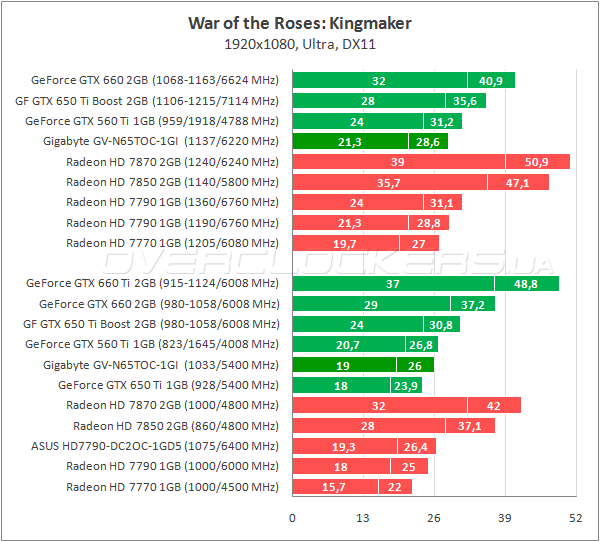Click the 40,9 value on the top green bar
This screenshot has height=542, width=600.
491,80
